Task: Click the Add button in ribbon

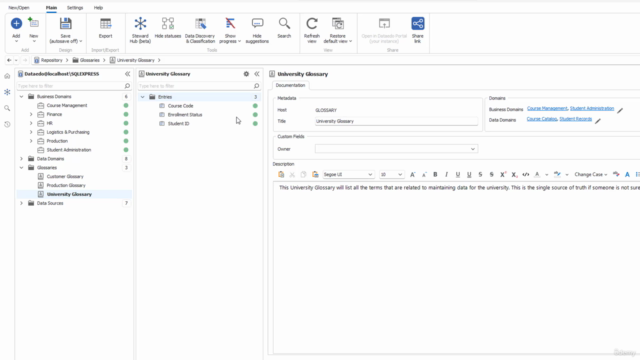Action: [x=16, y=29]
